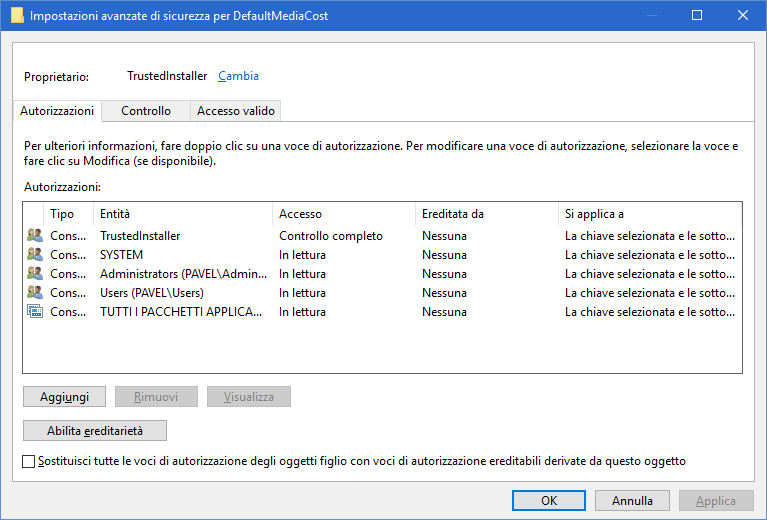Sort the list by the Entità column header

click(x=182, y=214)
